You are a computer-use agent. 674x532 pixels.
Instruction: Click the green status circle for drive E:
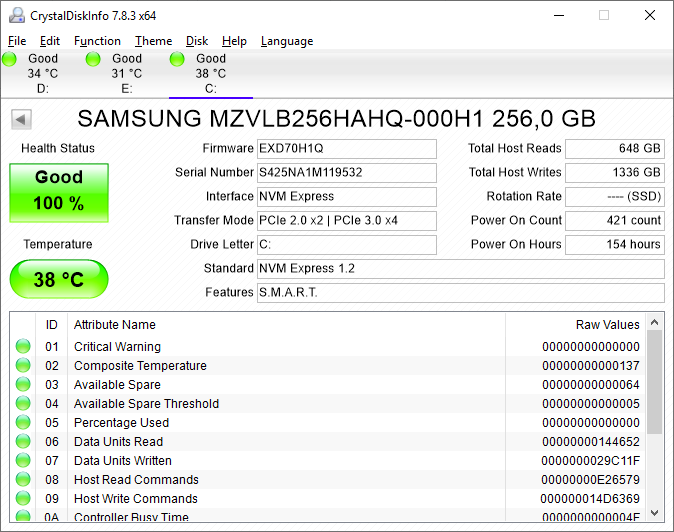point(93,59)
